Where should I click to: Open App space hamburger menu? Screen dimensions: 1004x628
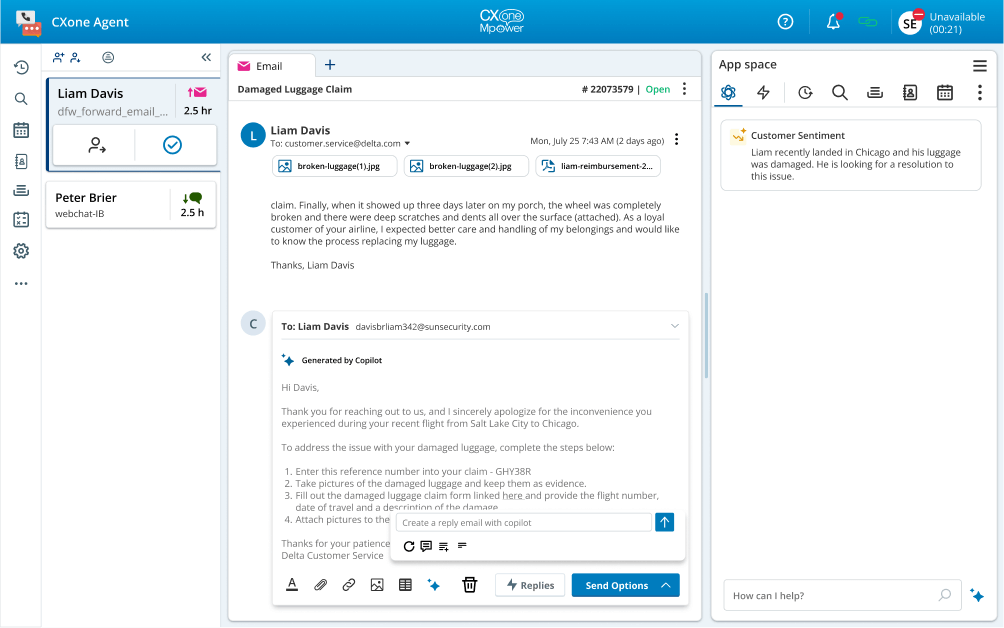(x=980, y=65)
